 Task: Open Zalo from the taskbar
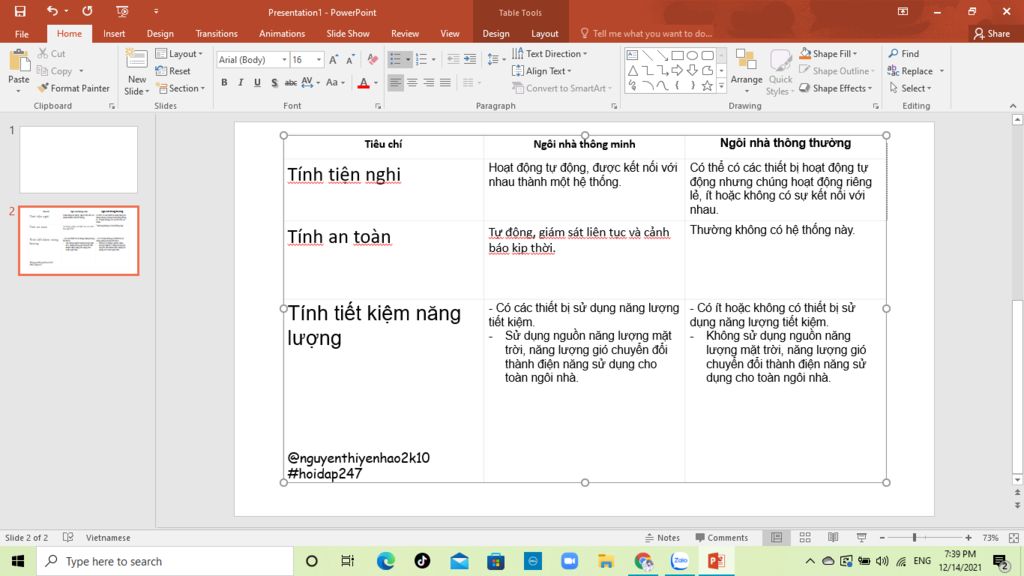tap(680, 561)
